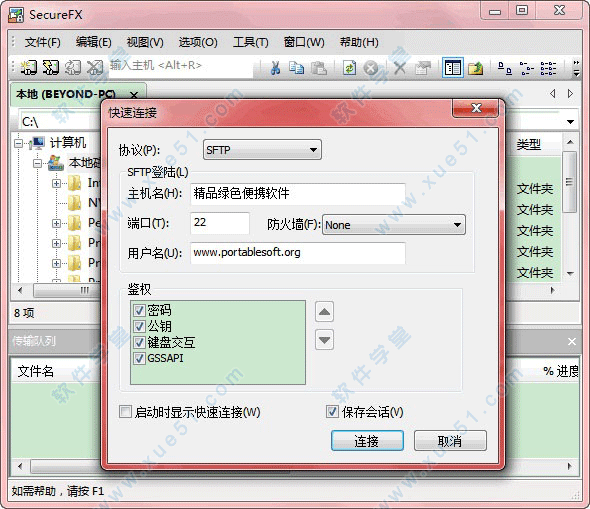590x509 pixels.
Task: Click the 用户名 username input field
Action: click(x=298, y=253)
